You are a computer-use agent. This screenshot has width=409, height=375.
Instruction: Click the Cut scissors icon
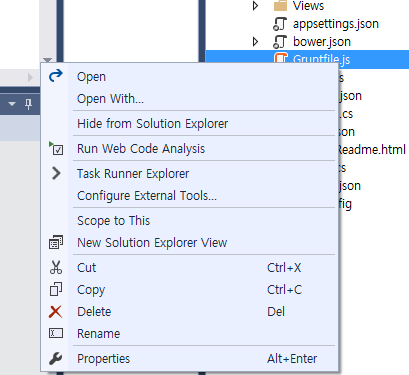(x=56, y=267)
